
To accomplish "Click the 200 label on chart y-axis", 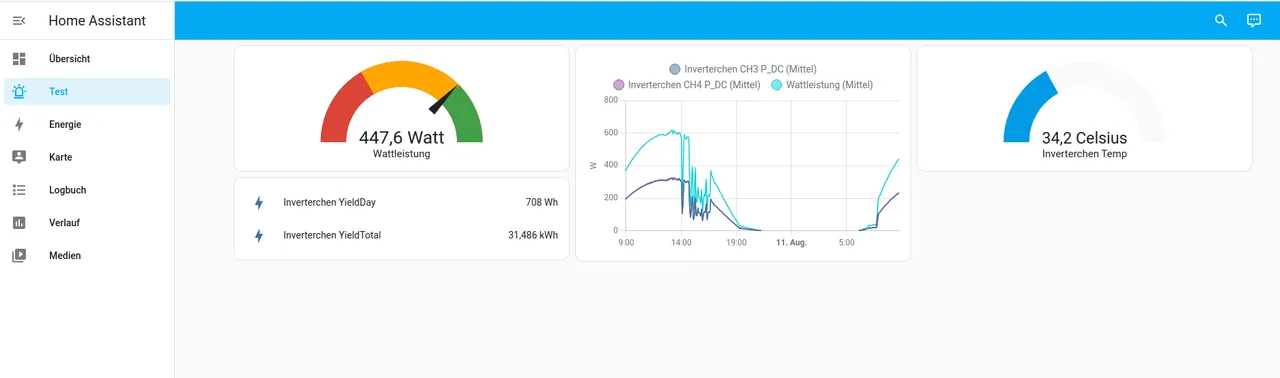I will click(610, 198).
